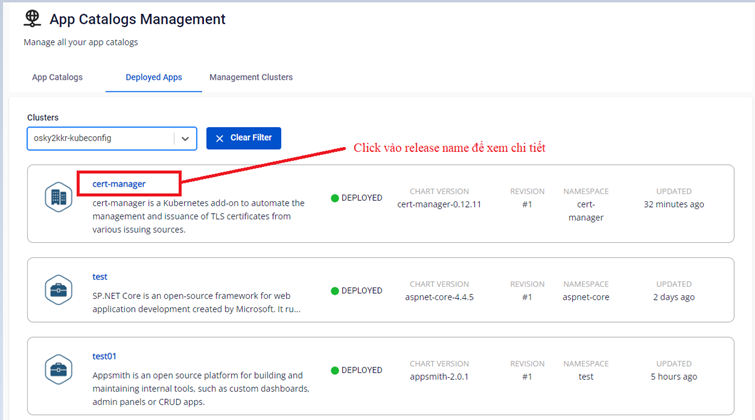Click the appsmith-2.0.1 chart version
755x420 pixels.
[x=439, y=377]
